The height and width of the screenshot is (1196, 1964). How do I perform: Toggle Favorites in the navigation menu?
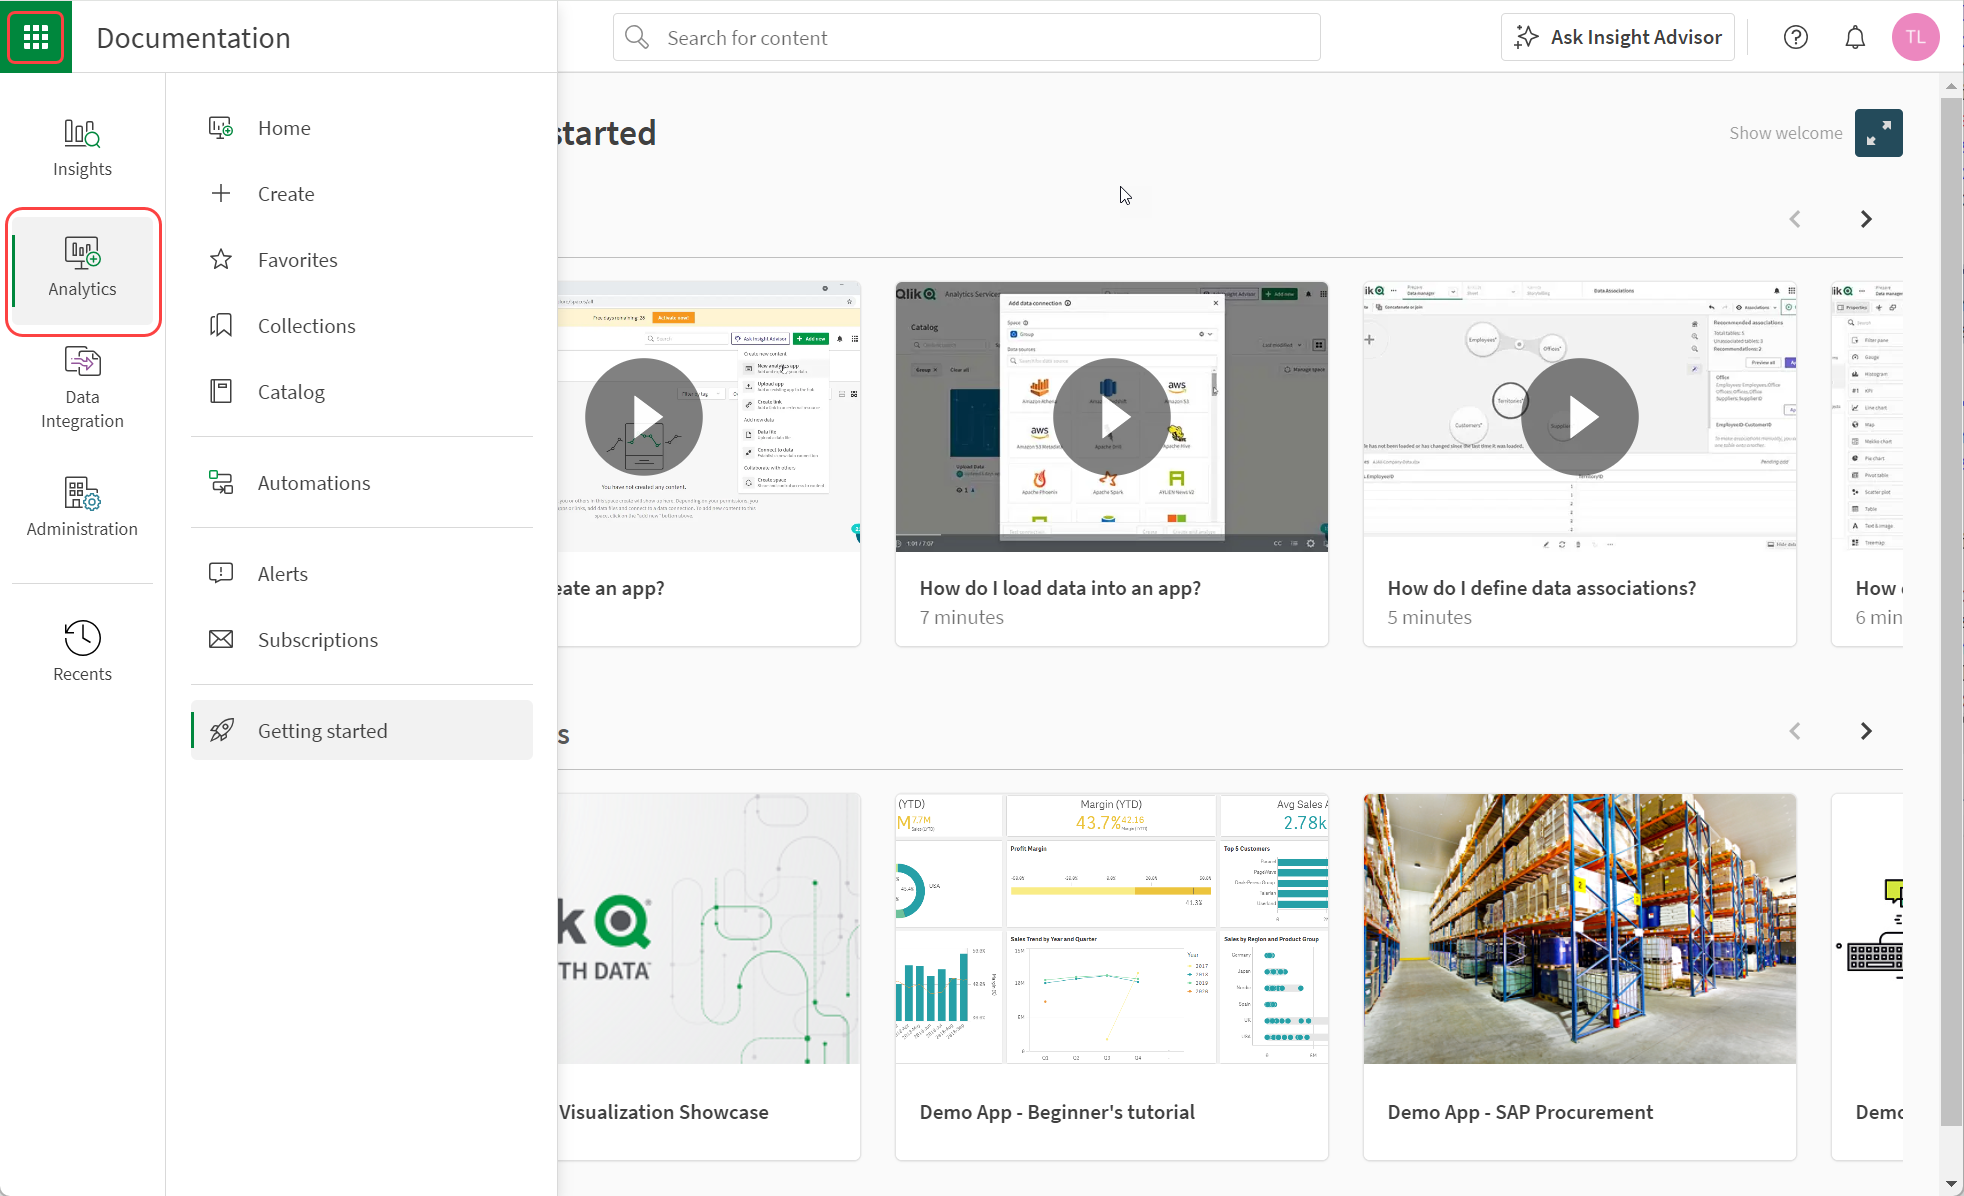(297, 258)
